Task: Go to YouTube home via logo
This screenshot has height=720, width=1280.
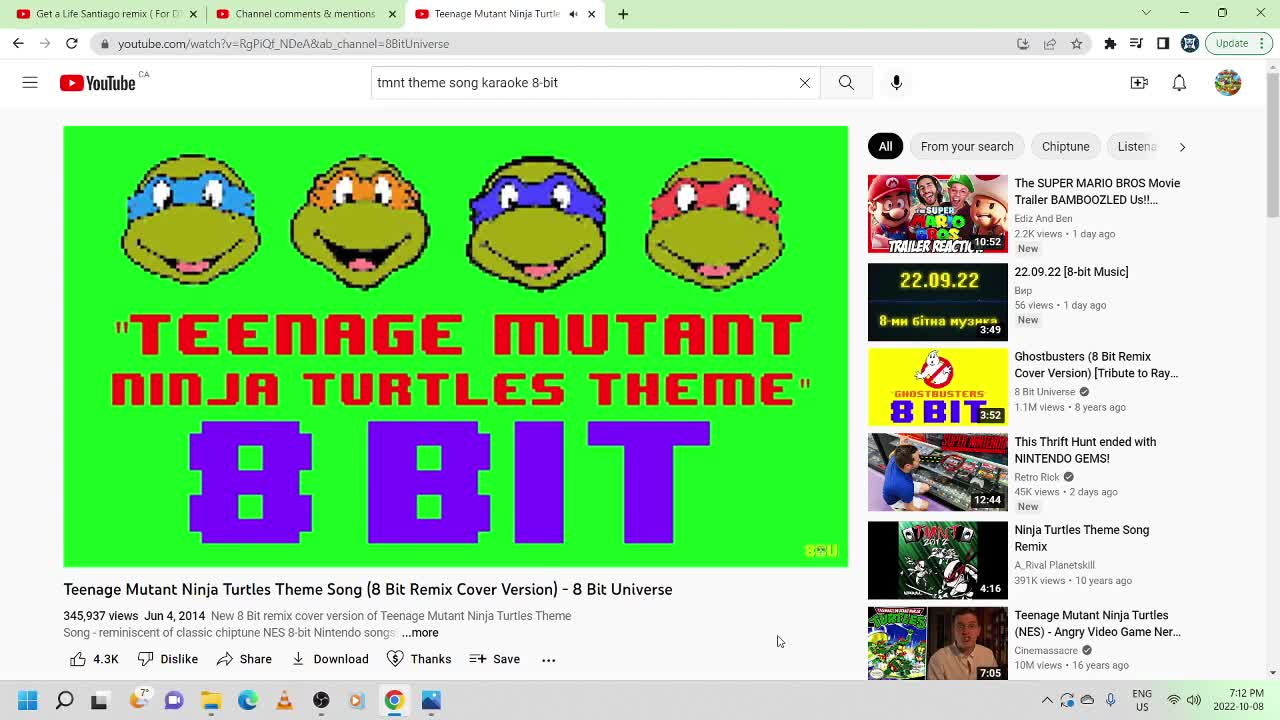Action: (97, 83)
